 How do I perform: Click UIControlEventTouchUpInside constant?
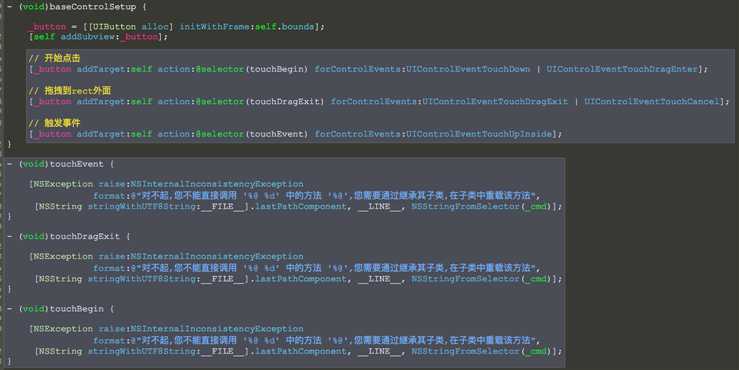(x=479, y=134)
